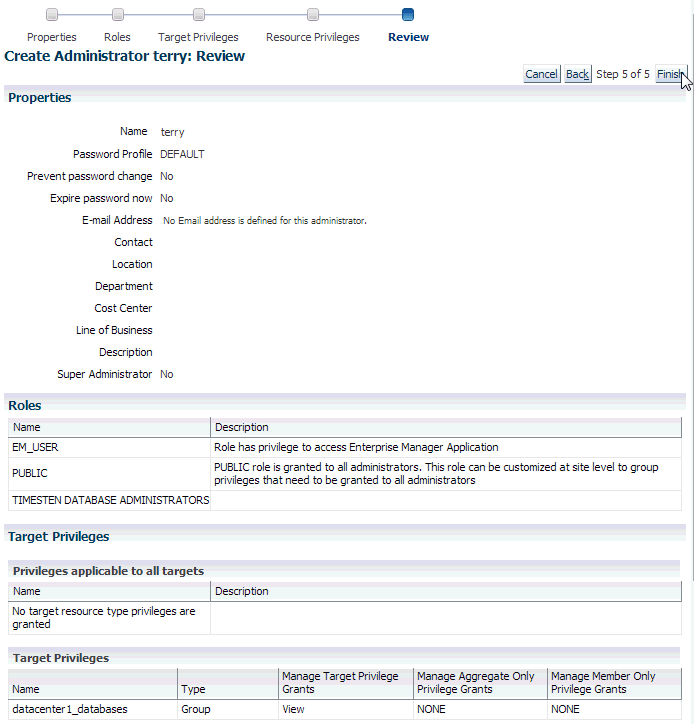Go to the Properties wizard step label
694x724 pixels.
tap(52, 37)
